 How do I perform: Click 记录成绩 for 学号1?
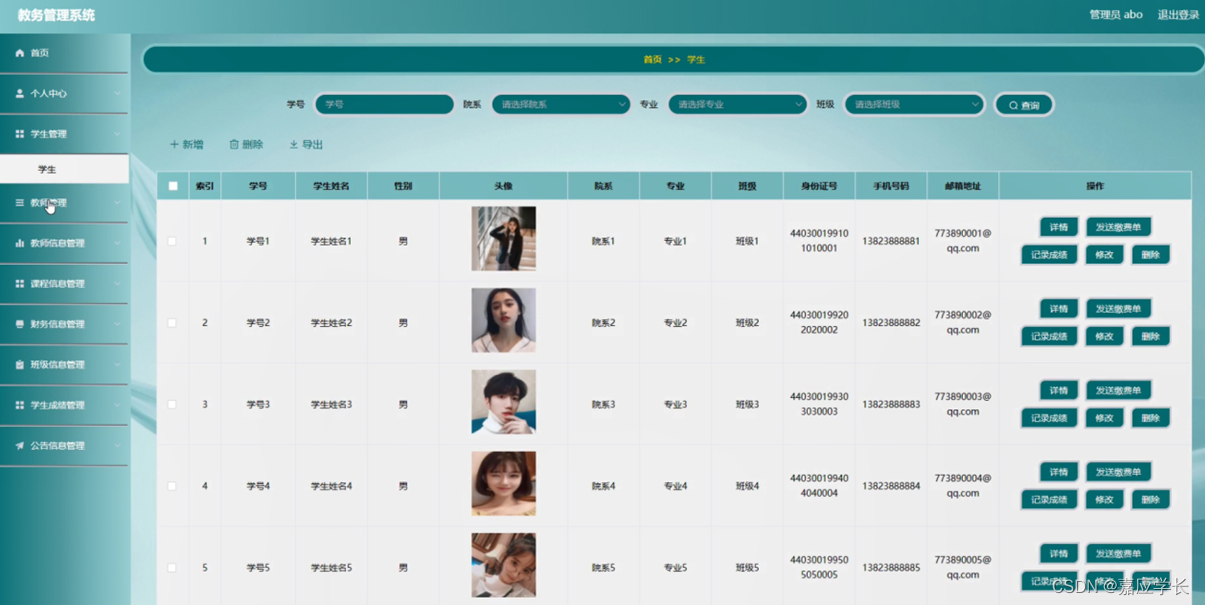[1049, 255]
